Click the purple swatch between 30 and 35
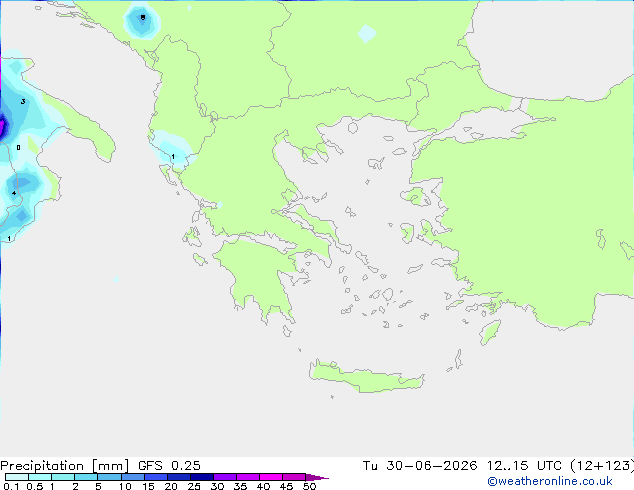This screenshot has width=634, height=490. coord(225,477)
